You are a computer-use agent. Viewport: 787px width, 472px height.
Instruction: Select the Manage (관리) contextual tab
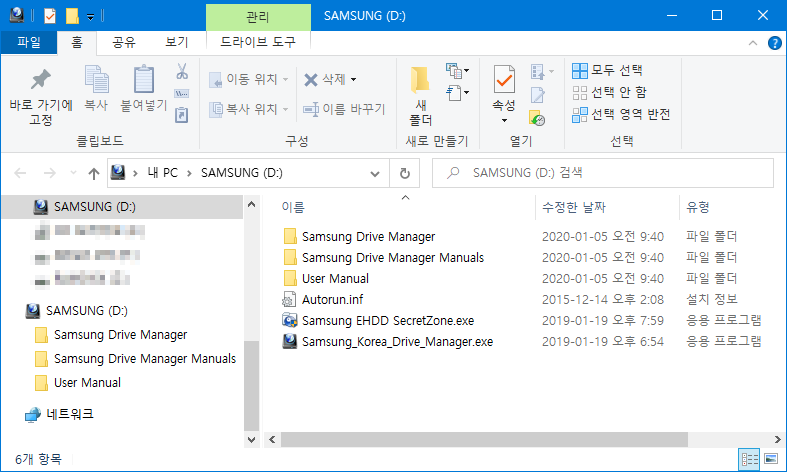[258, 18]
